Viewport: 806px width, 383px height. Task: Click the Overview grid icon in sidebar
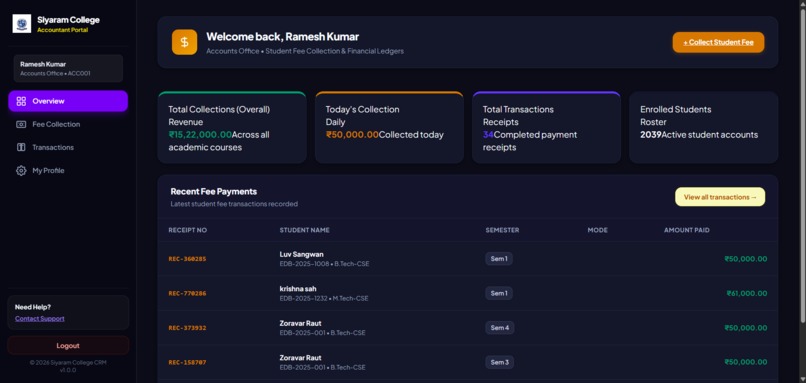coord(21,101)
